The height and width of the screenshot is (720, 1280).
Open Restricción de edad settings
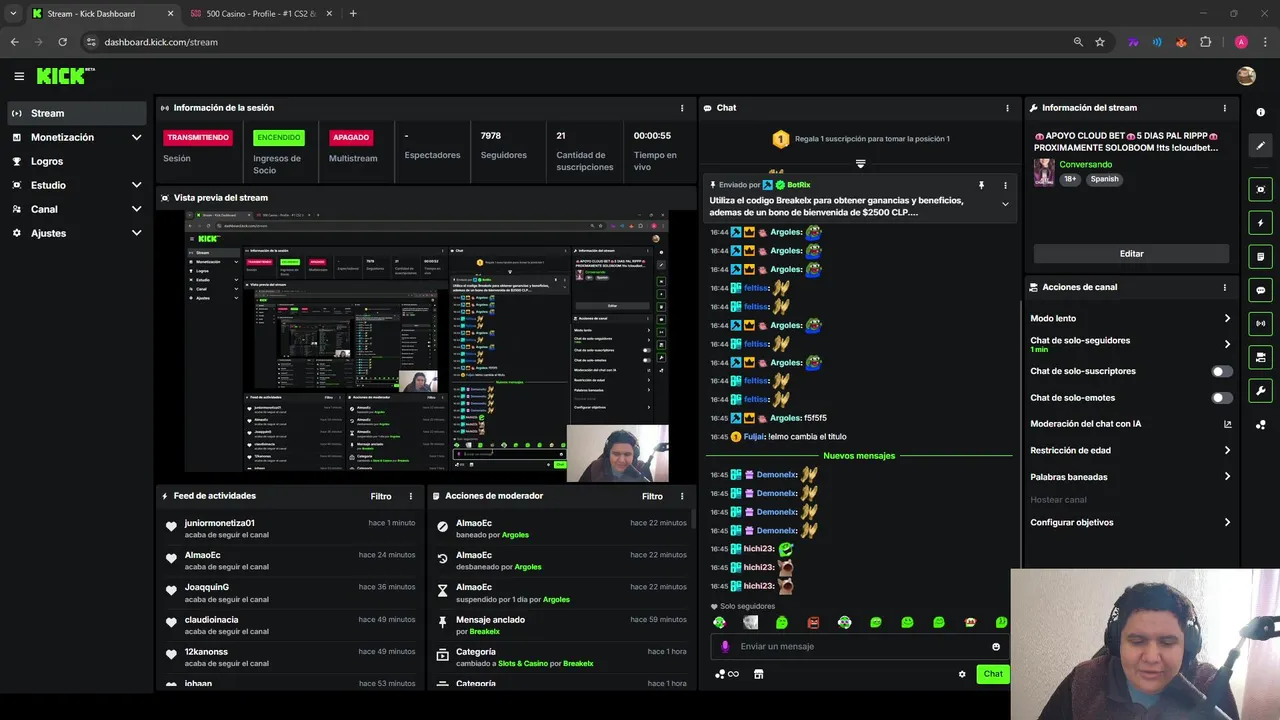(x=1130, y=450)
